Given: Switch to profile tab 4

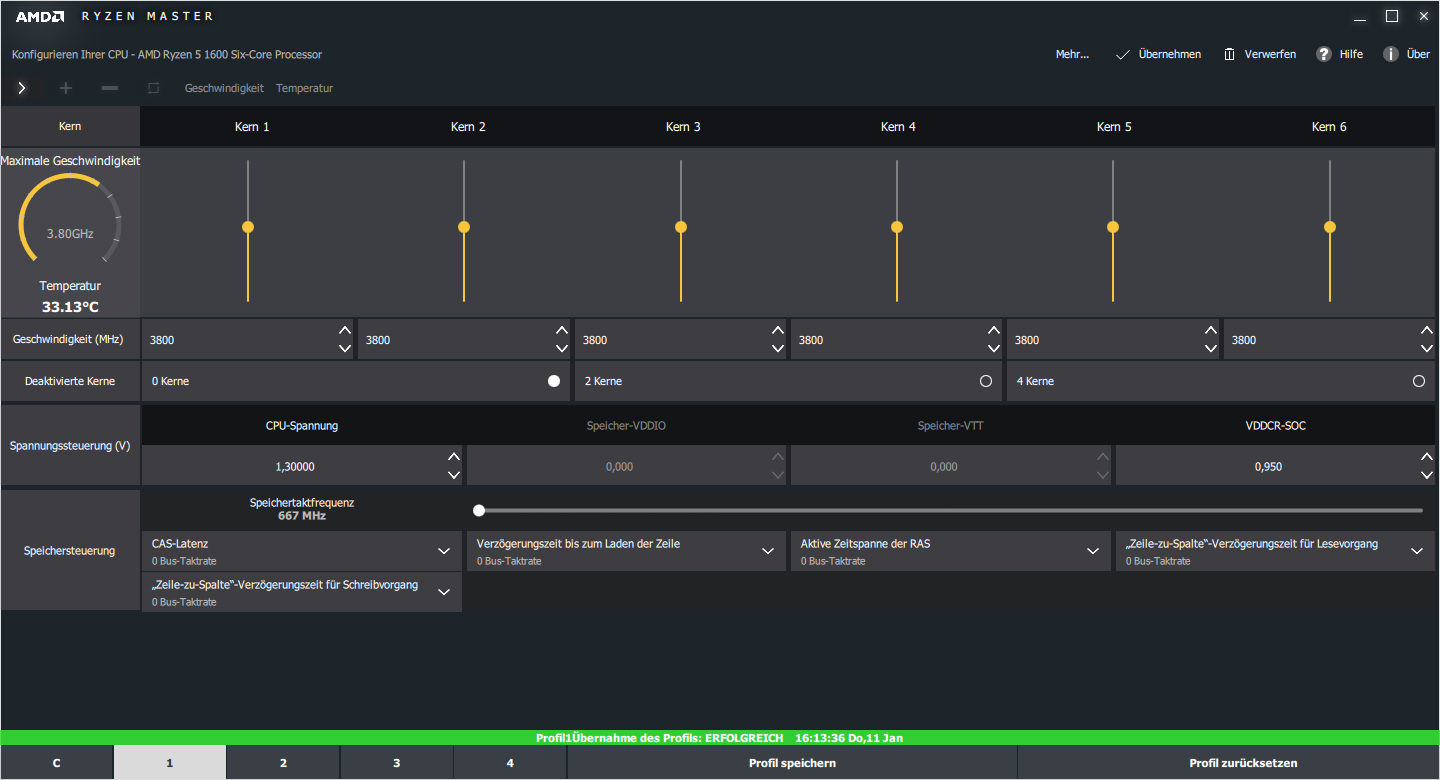Looking at the screenshot, I should [510, 763].
